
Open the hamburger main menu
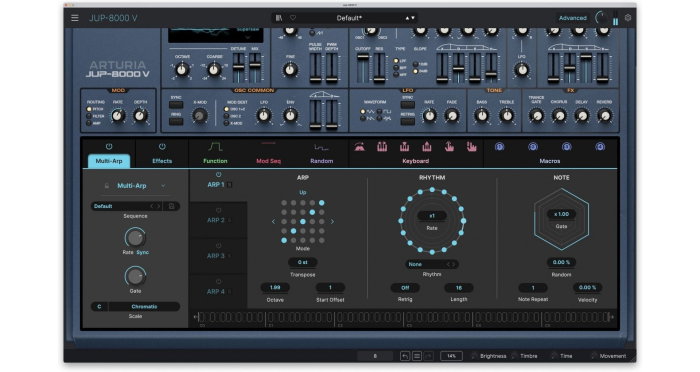point(75,18)
